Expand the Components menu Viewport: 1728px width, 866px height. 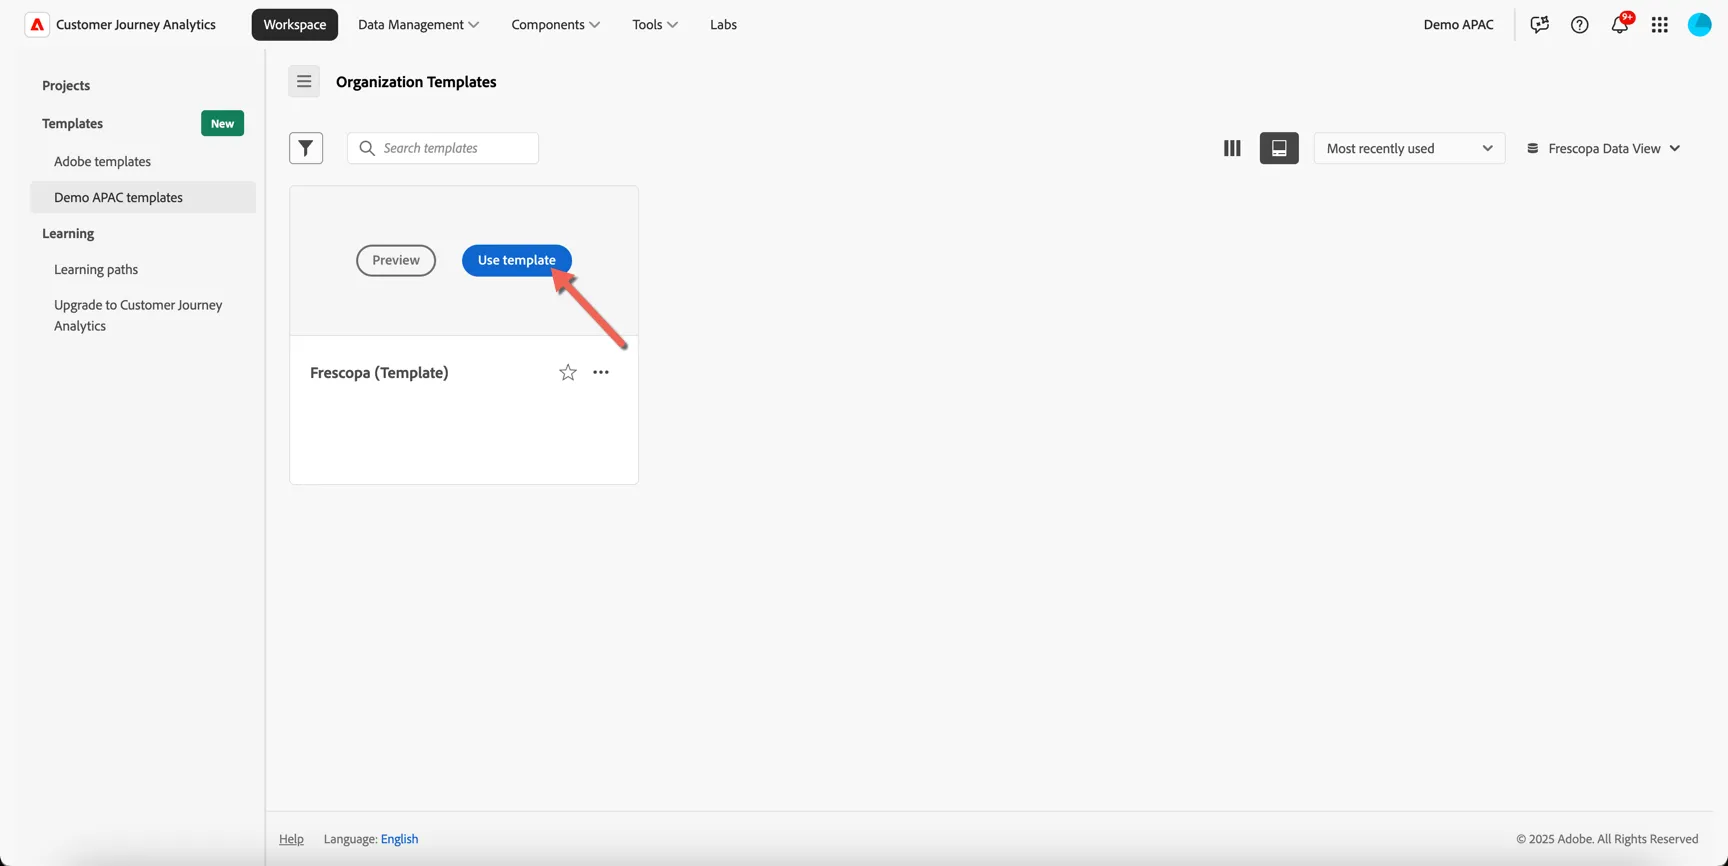pyautogui.click(x=556, y=25)
